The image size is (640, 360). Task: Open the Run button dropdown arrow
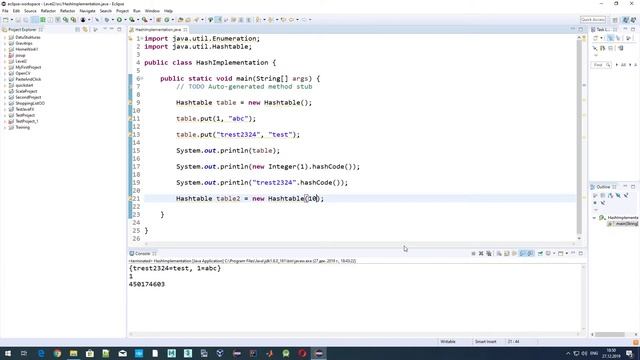(124, 20)
